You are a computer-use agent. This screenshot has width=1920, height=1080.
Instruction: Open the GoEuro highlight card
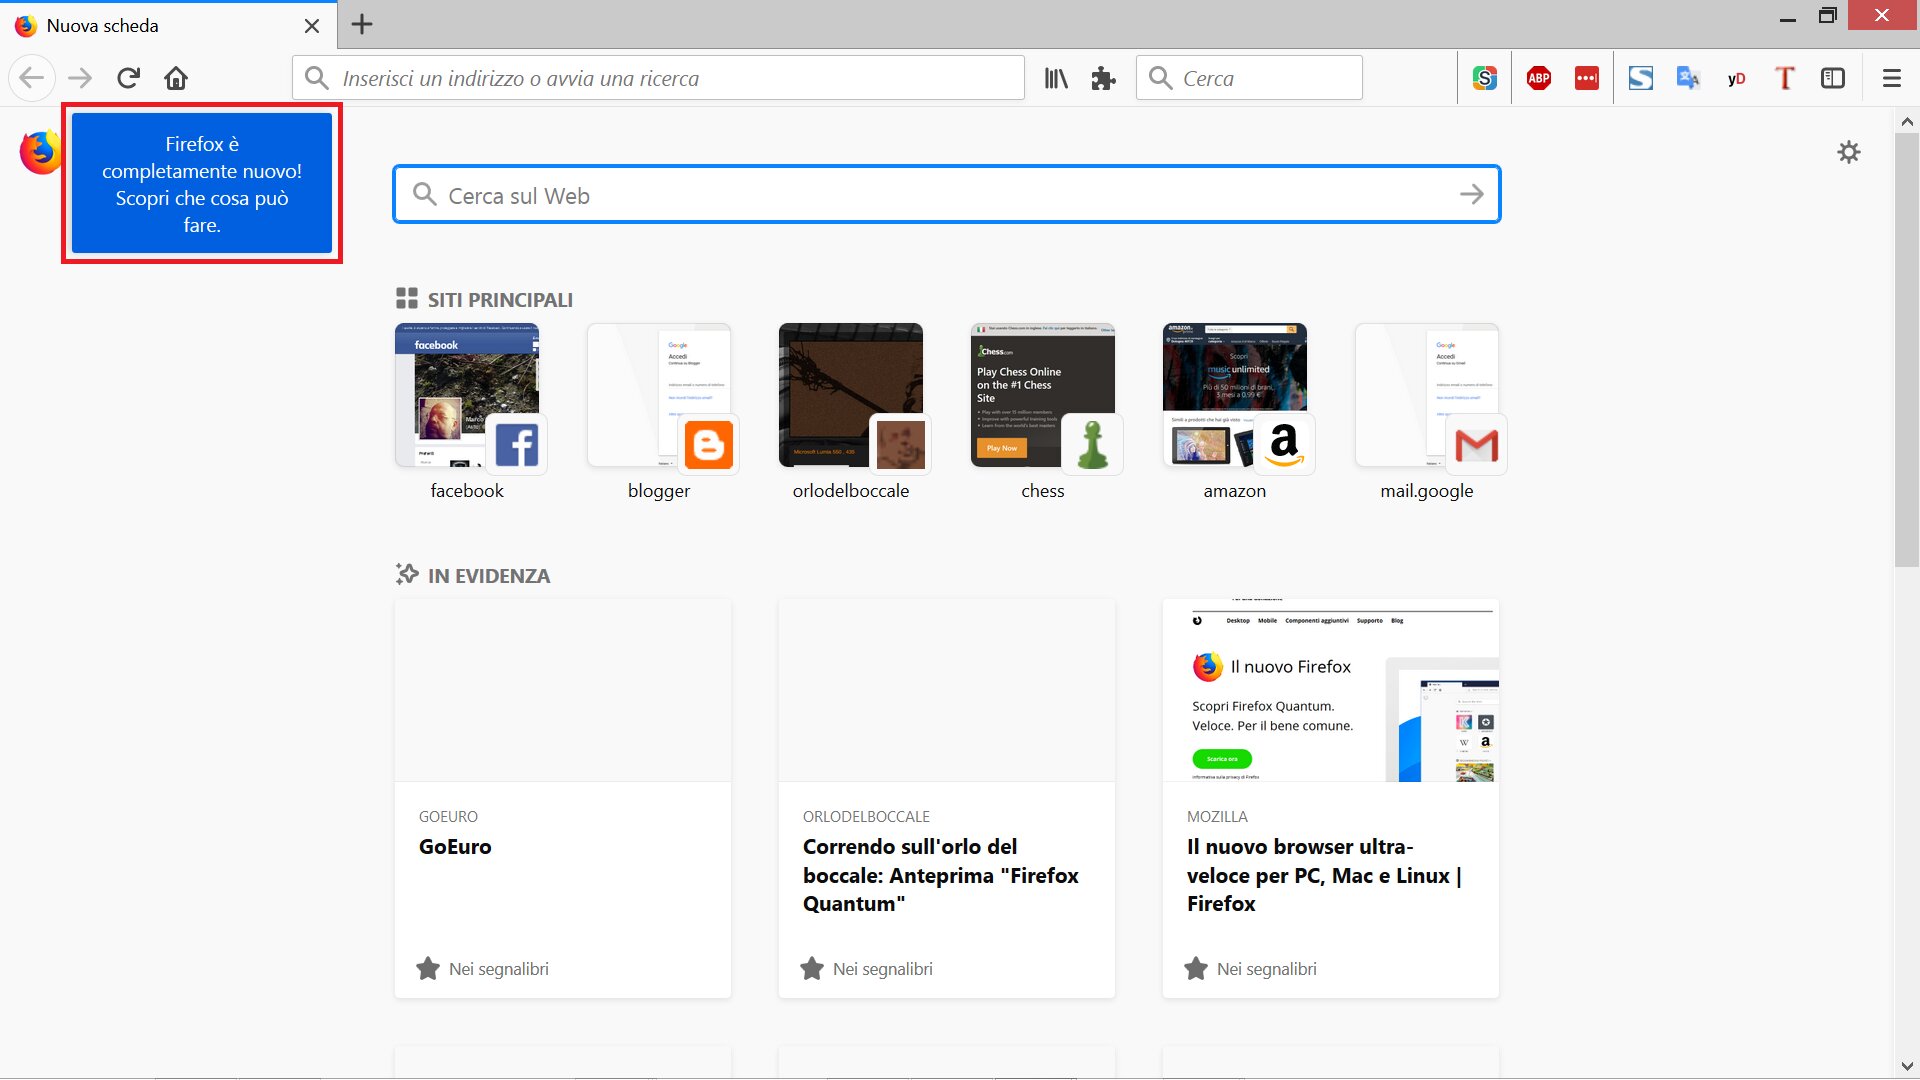(x=562, y=797)
